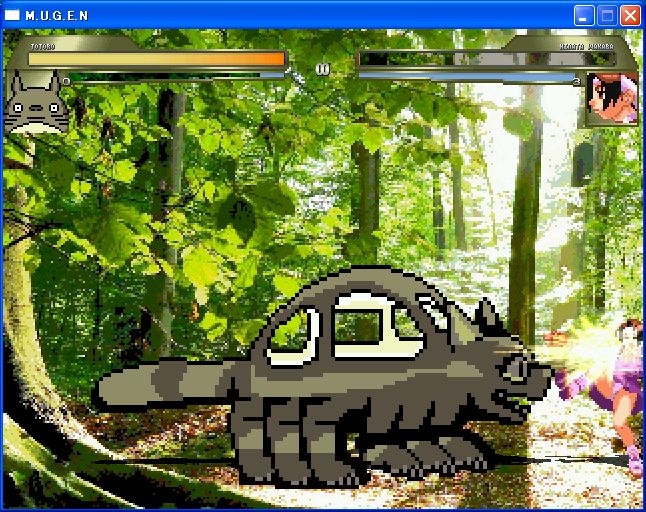Click the M.U.G.E.N title bar text
646x512 pixels.
tap(57, 16)
